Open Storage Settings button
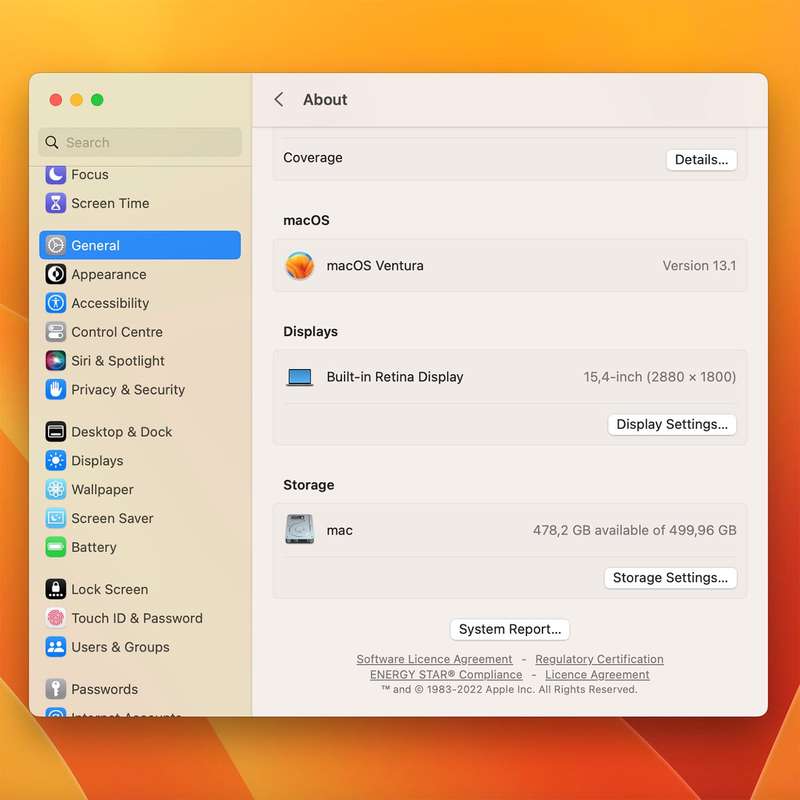 pos(670,578)
